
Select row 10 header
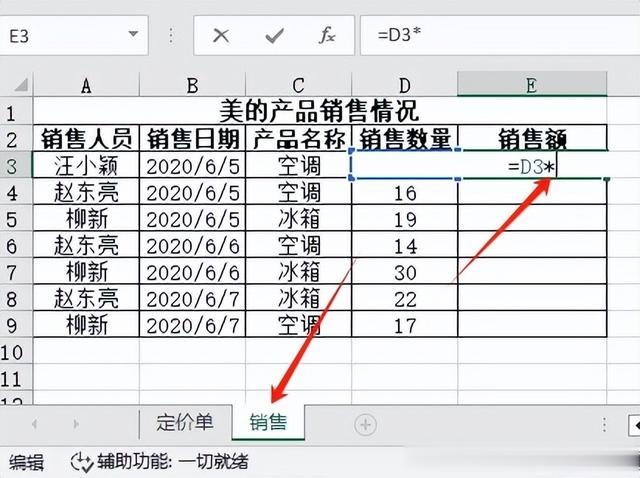[x=16, y=351]
